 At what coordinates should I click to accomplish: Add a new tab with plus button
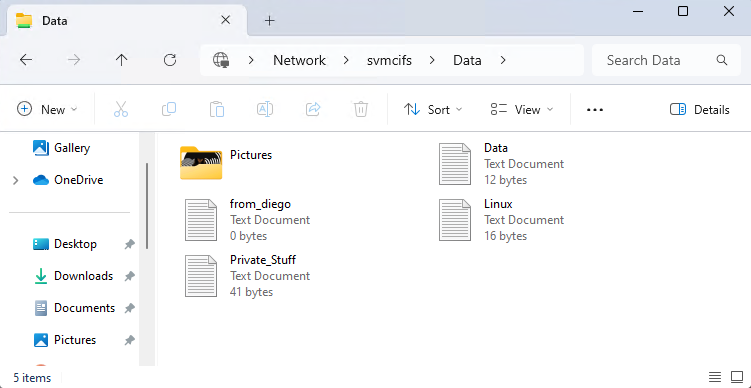pyautogui.click(x=270, y=21)
